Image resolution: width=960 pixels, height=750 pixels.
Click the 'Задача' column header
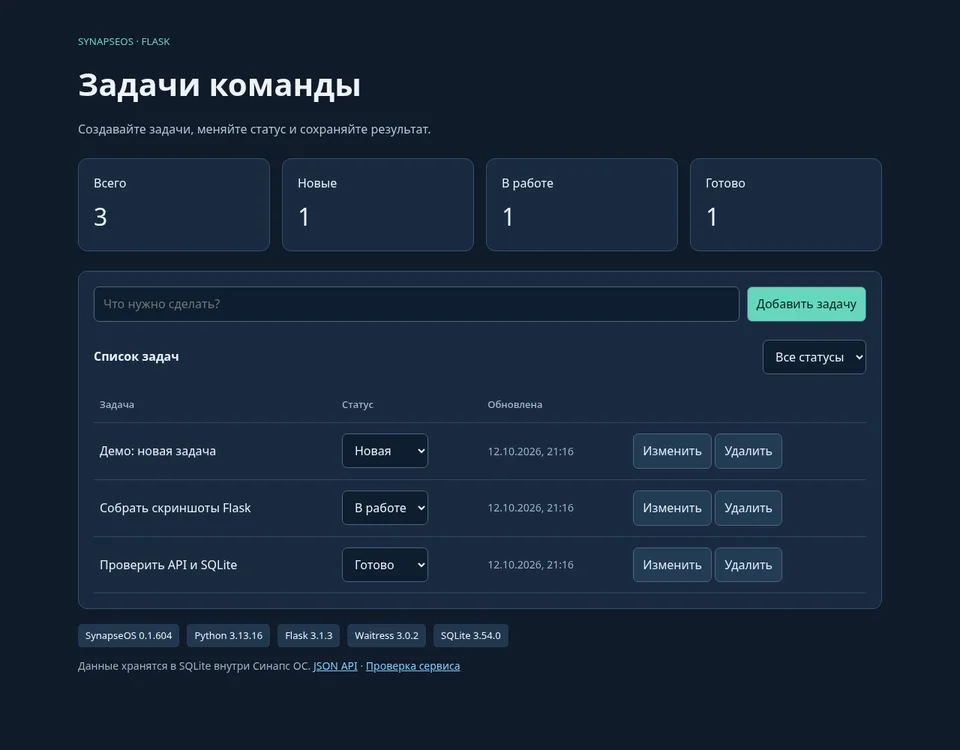(x=116, y=405)
